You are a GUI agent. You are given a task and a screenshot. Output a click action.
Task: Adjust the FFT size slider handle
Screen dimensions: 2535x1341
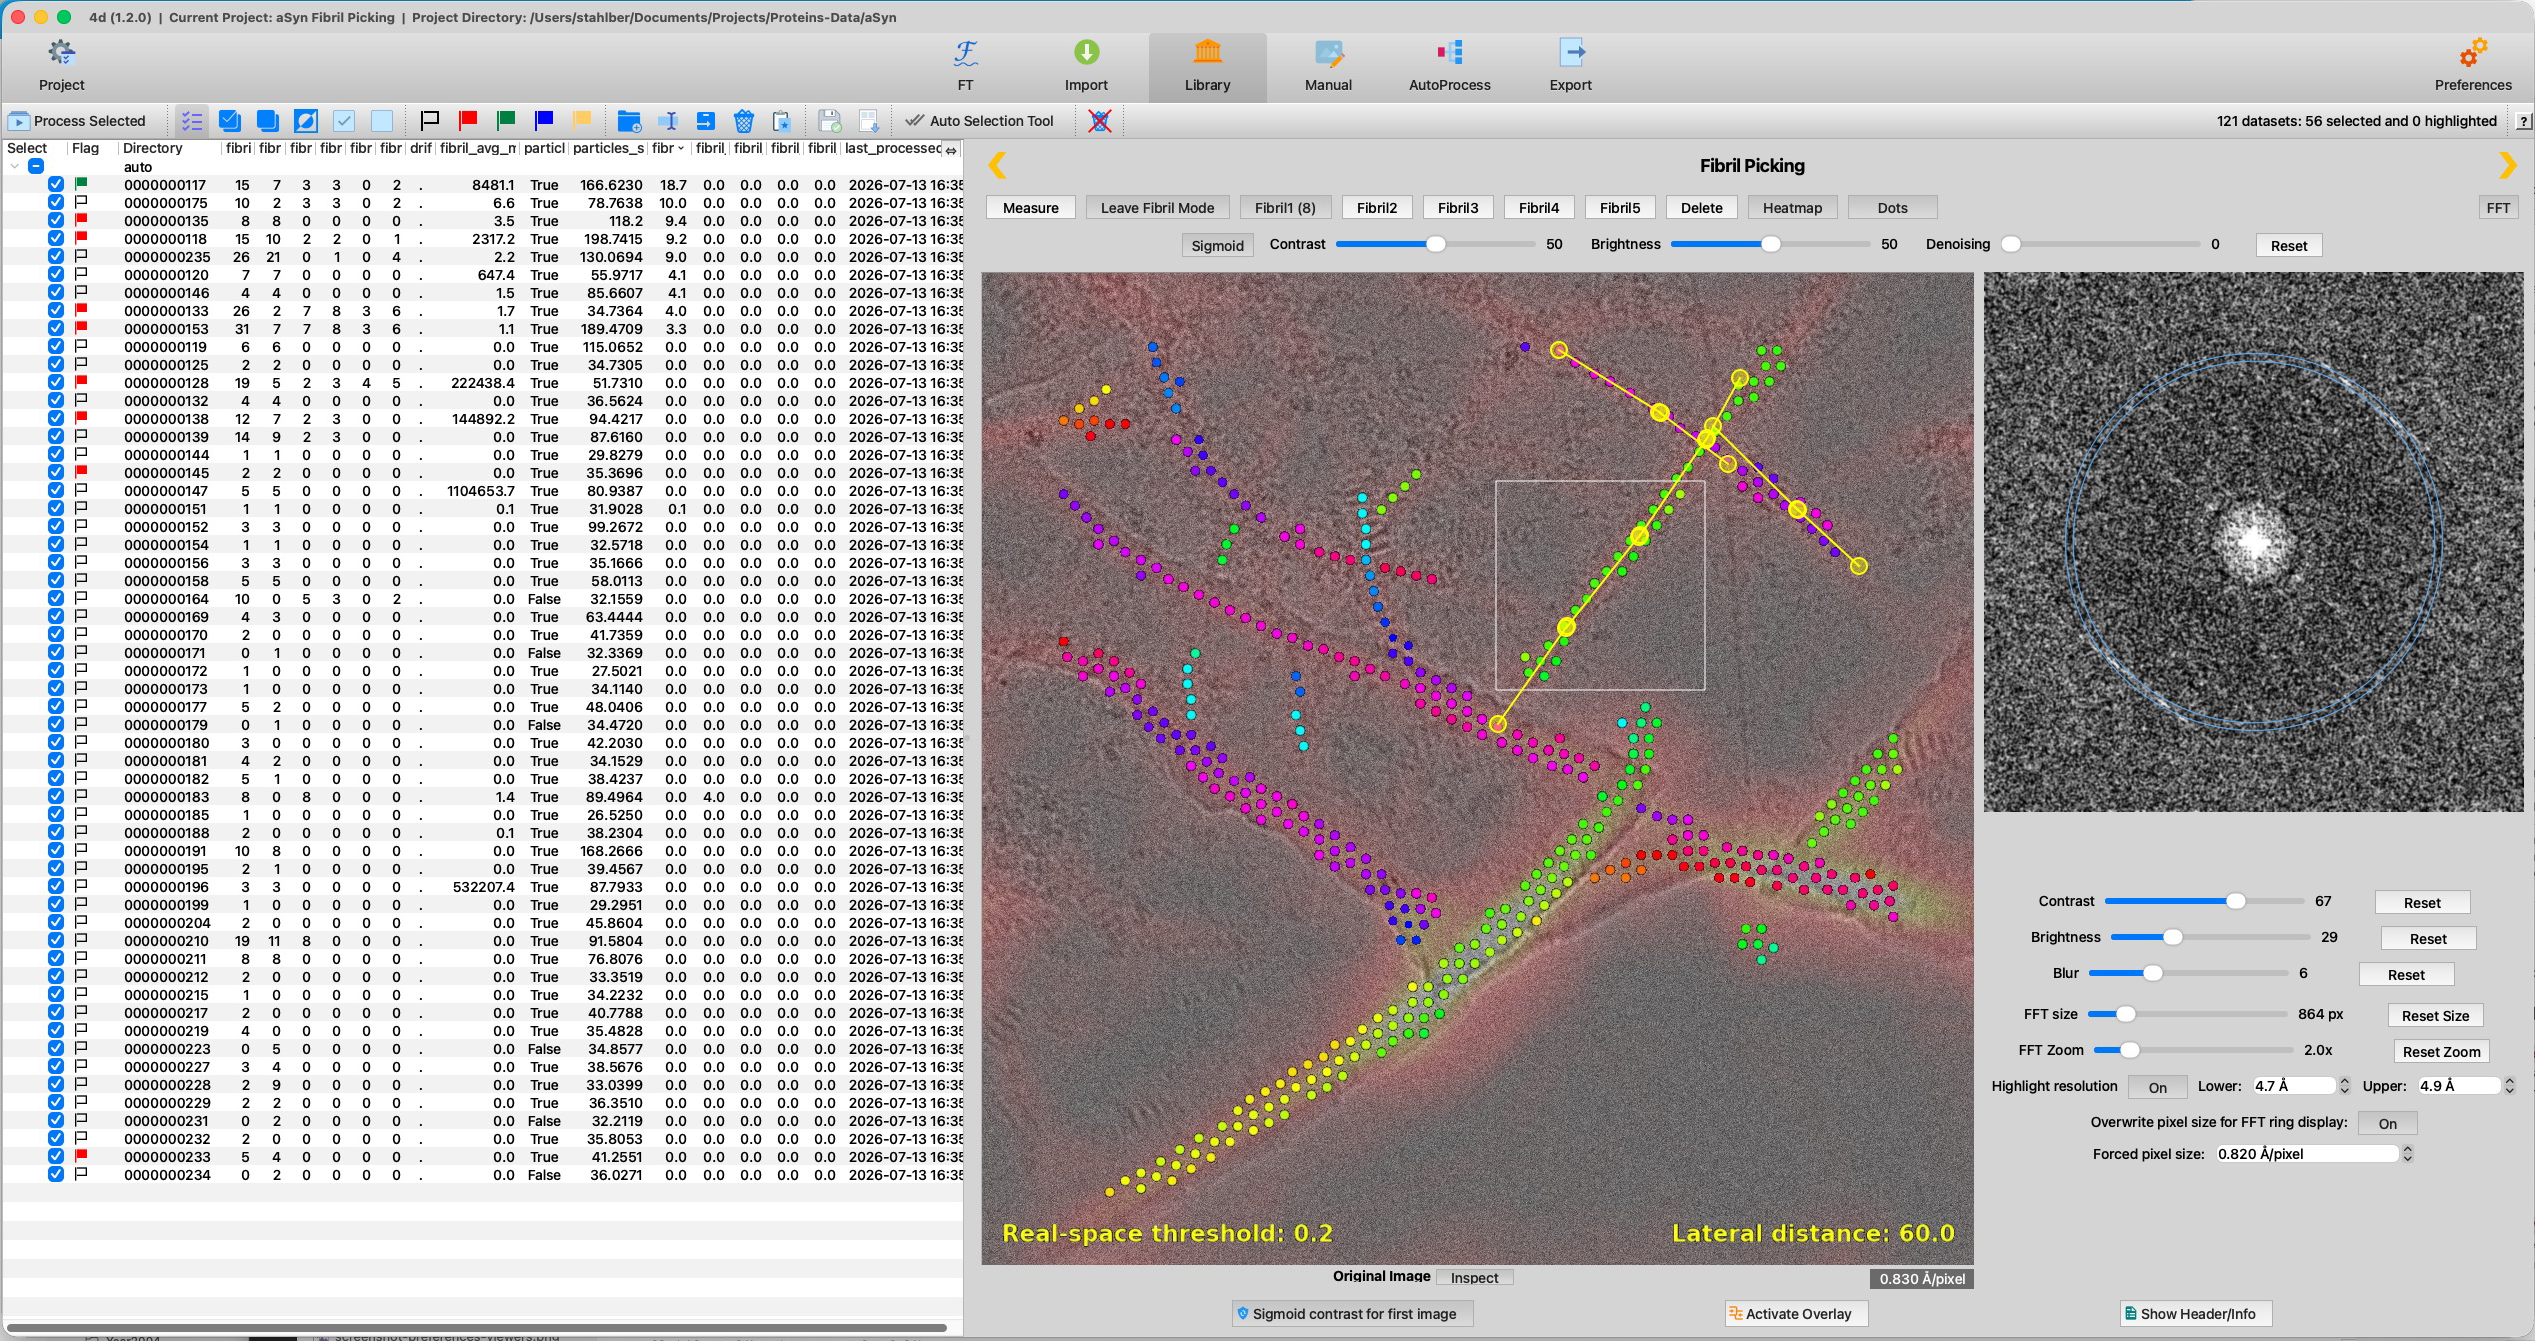tap(2126, 1014)
